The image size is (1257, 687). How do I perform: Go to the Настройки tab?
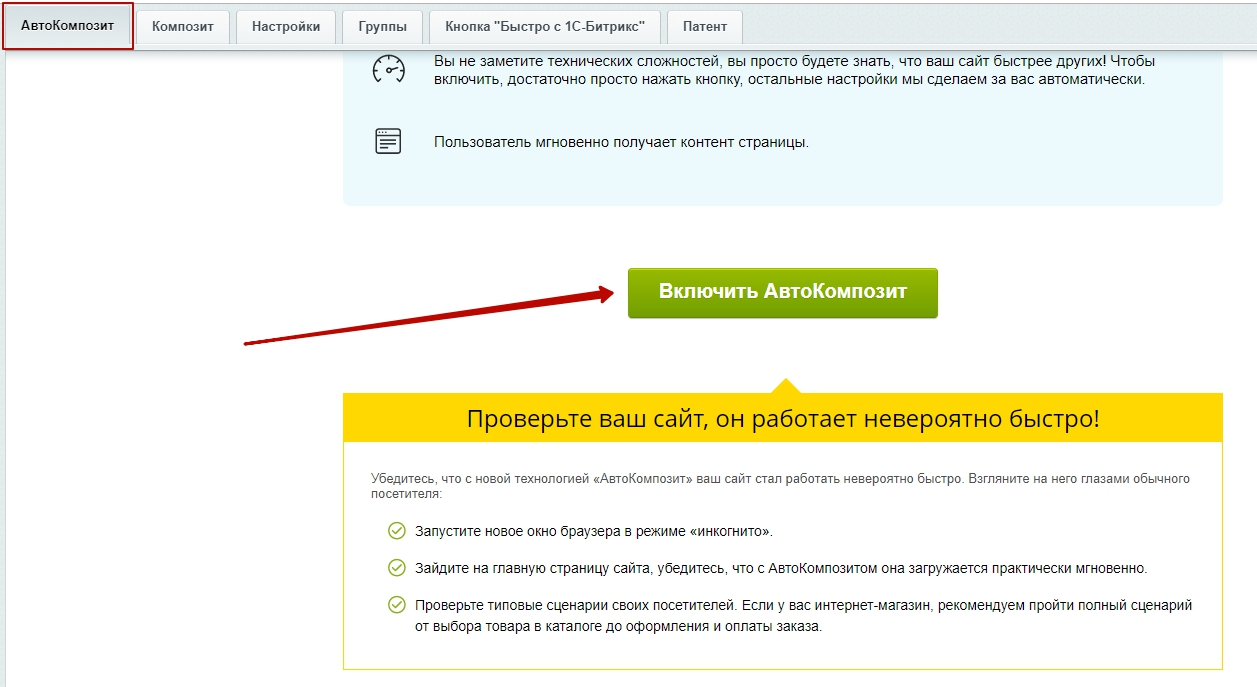tap(286, 27)
